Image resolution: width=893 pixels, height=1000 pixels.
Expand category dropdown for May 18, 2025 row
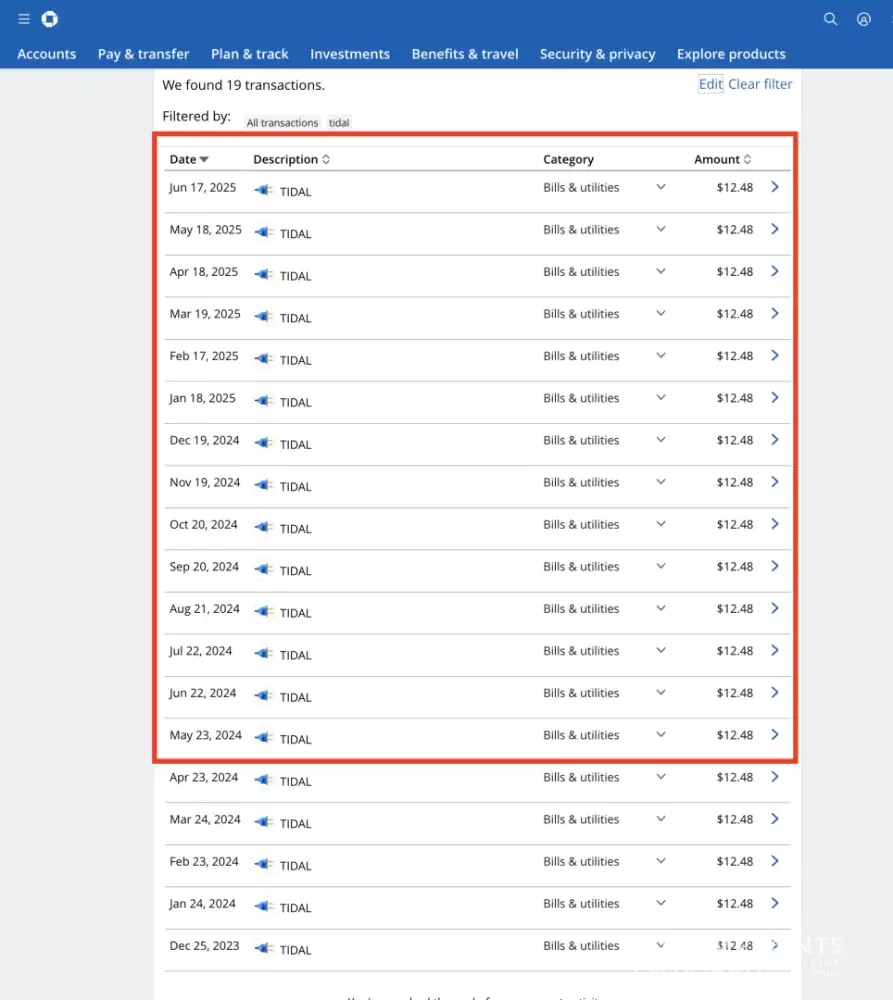coord(661,229)
